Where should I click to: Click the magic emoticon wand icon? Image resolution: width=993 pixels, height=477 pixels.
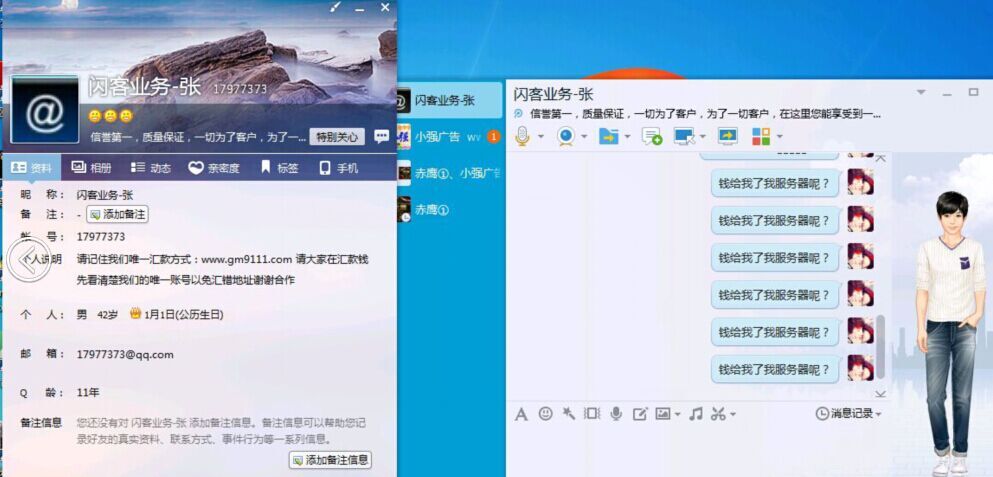coord(569,414)
